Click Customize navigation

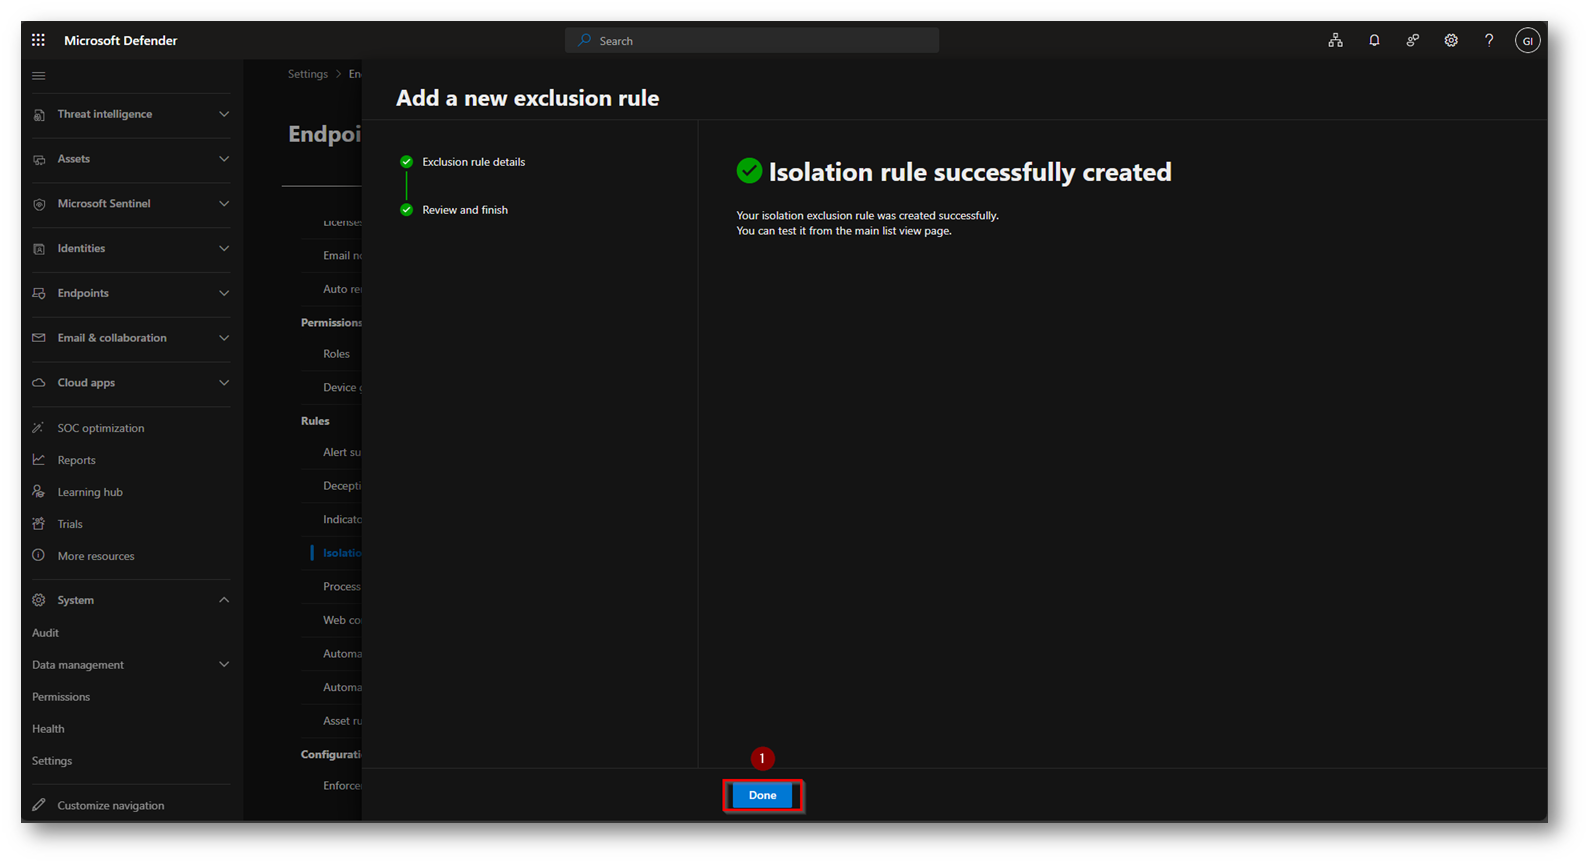coord(111,805)
